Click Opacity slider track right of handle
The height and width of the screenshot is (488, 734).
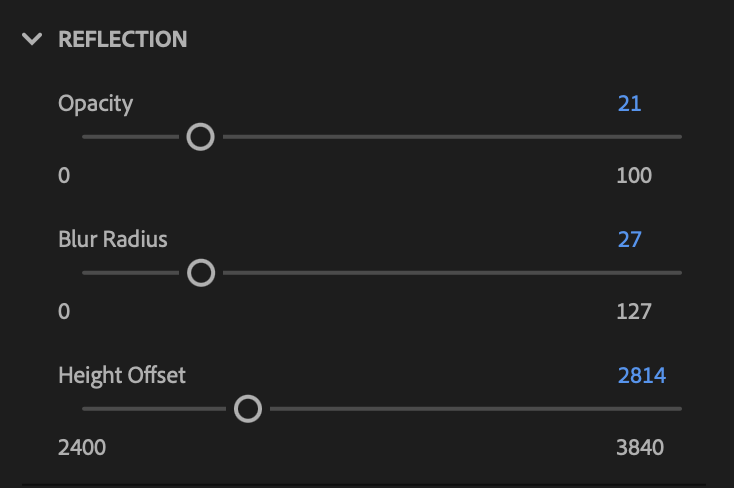450,136
